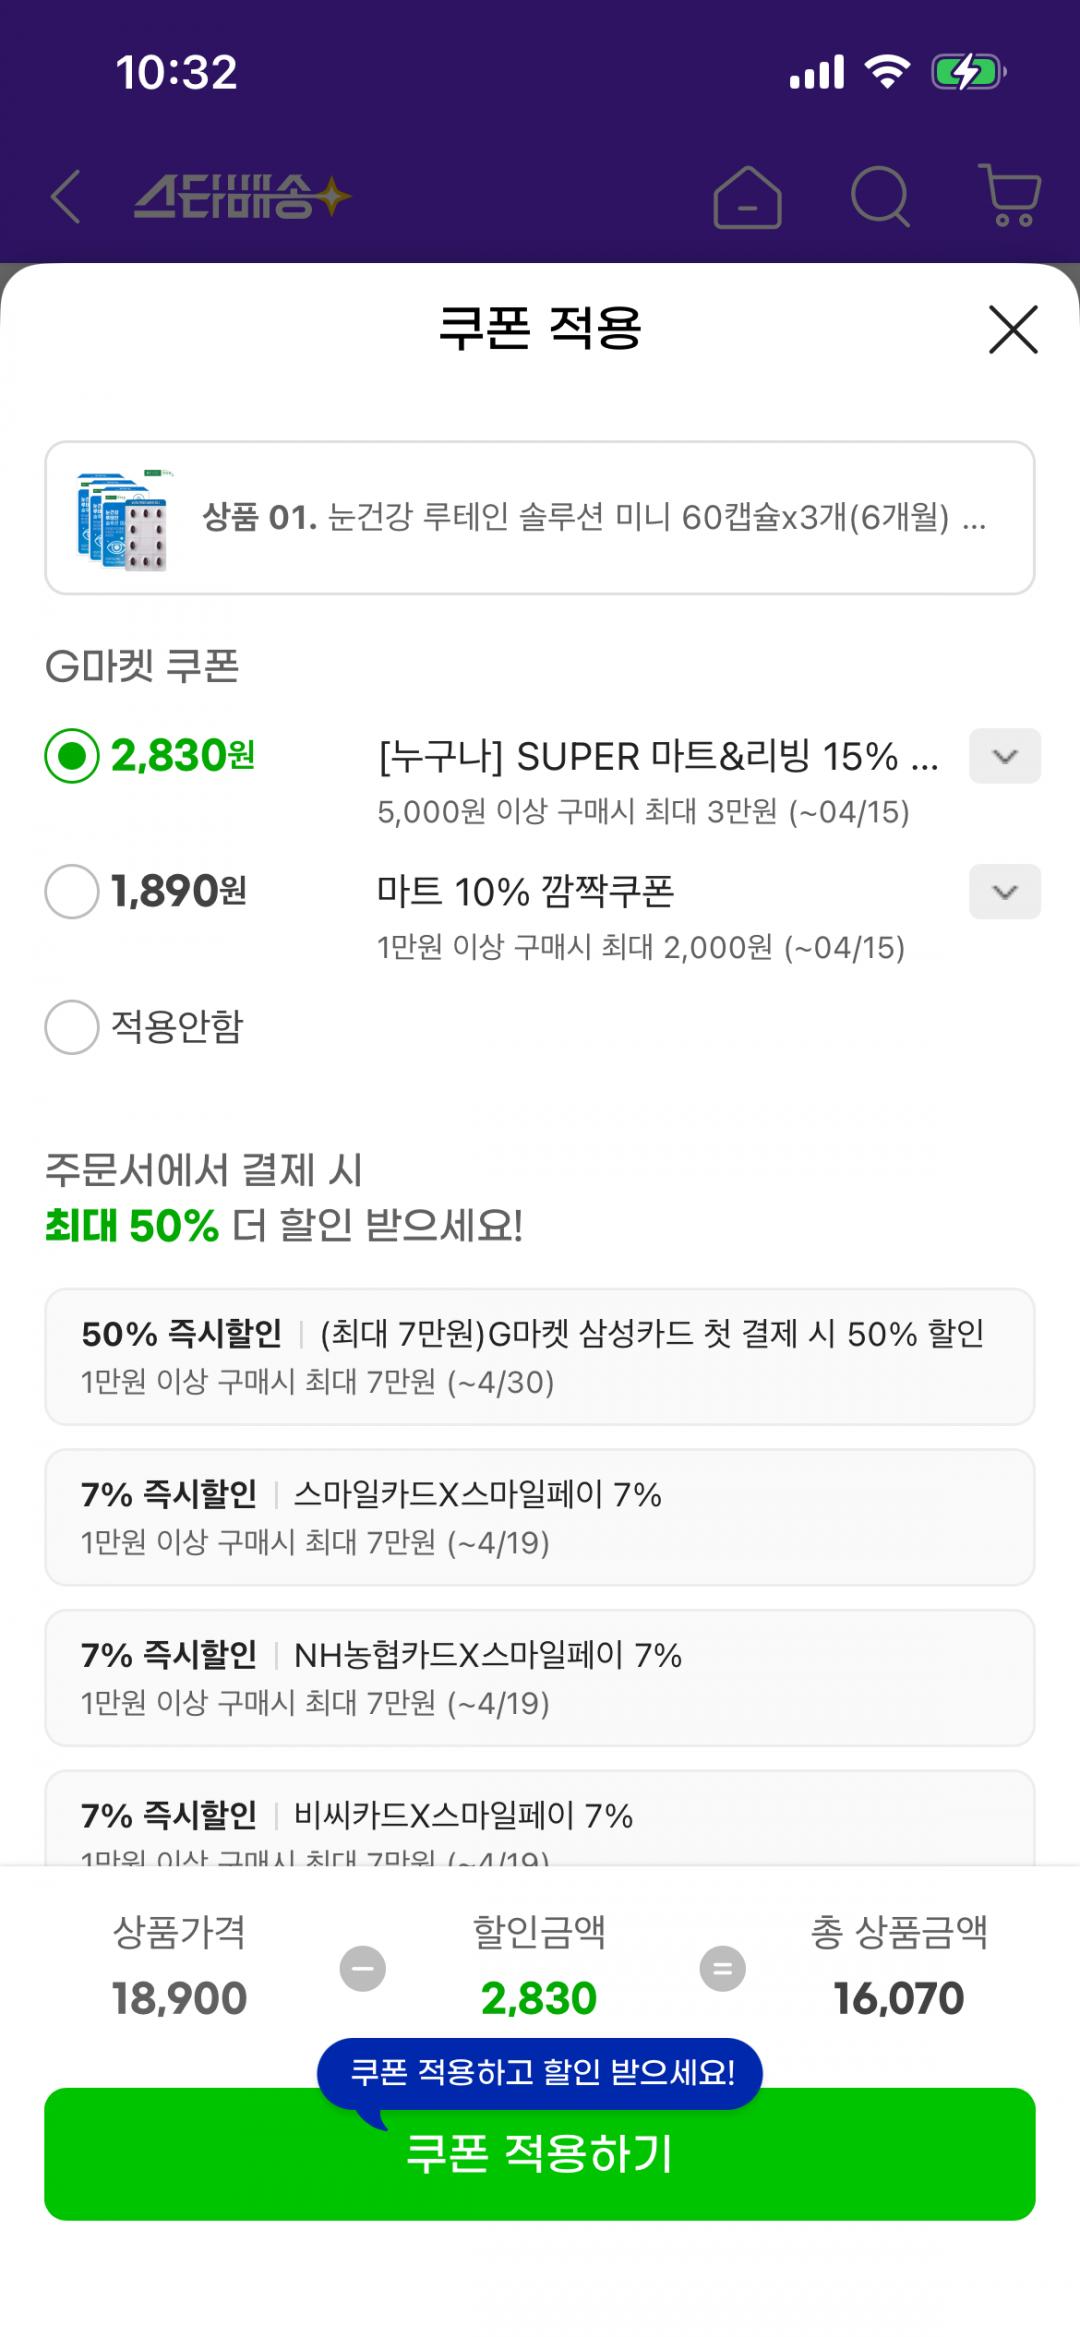Open the shopping cart icon
The width and height of the screenshot is (1080, 2337).
(1010, 195)
